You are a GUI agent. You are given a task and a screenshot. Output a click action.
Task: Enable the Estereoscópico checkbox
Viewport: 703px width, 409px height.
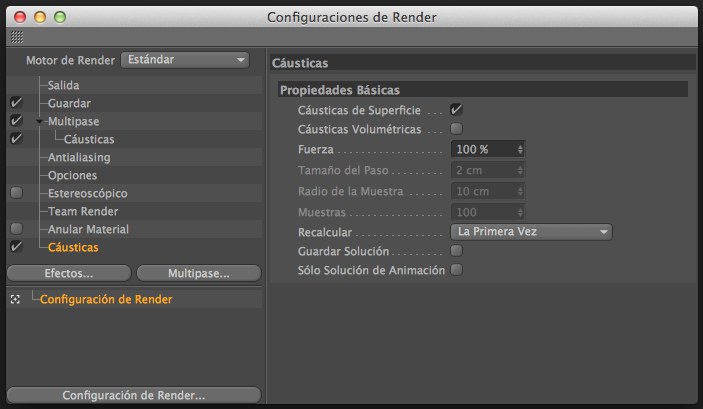[x=15, y=192]
